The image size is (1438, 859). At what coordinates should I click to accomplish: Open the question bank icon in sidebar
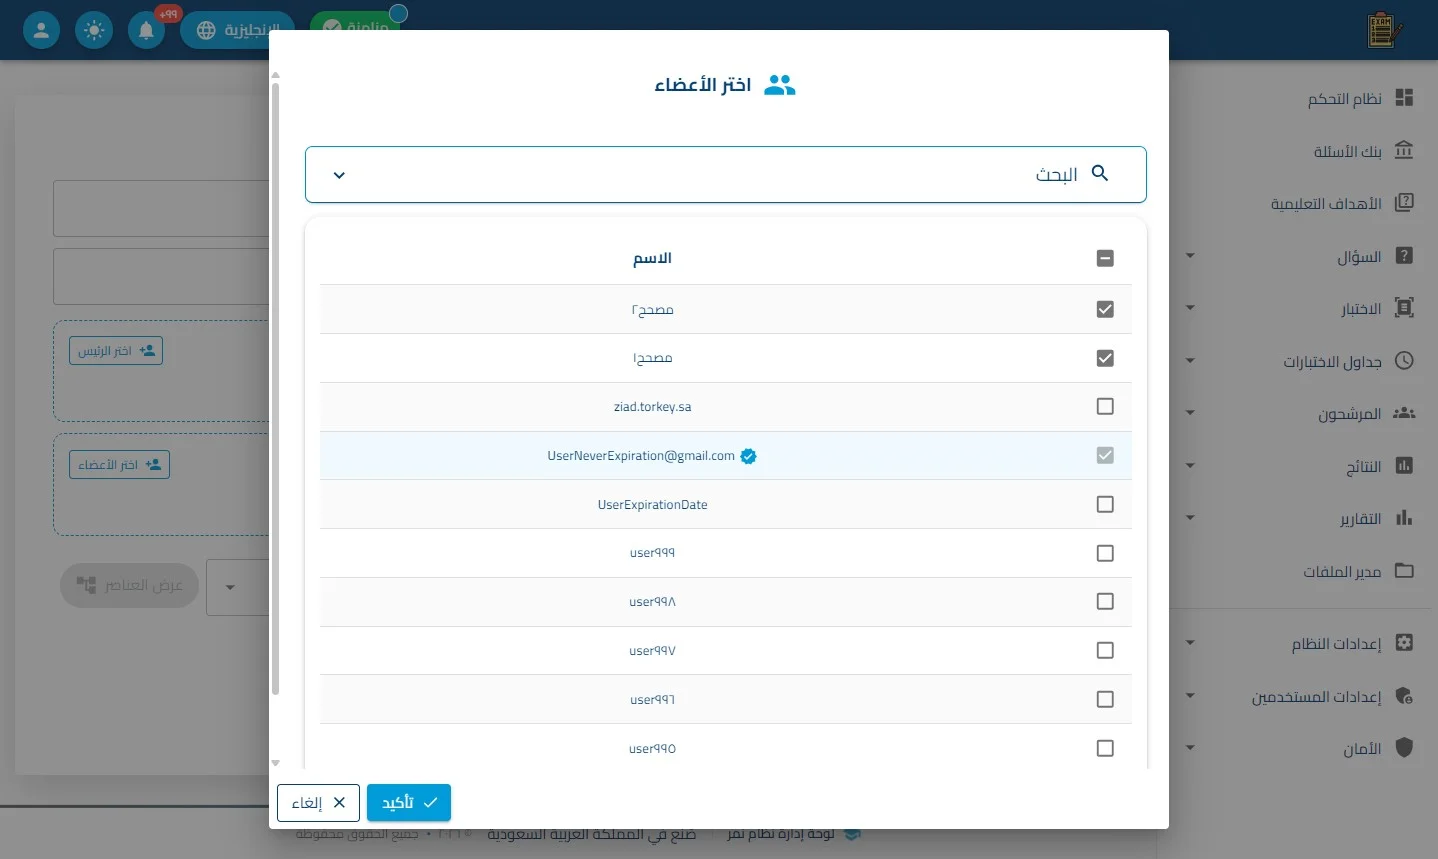pyautogui.click(x=1404, y=150)
